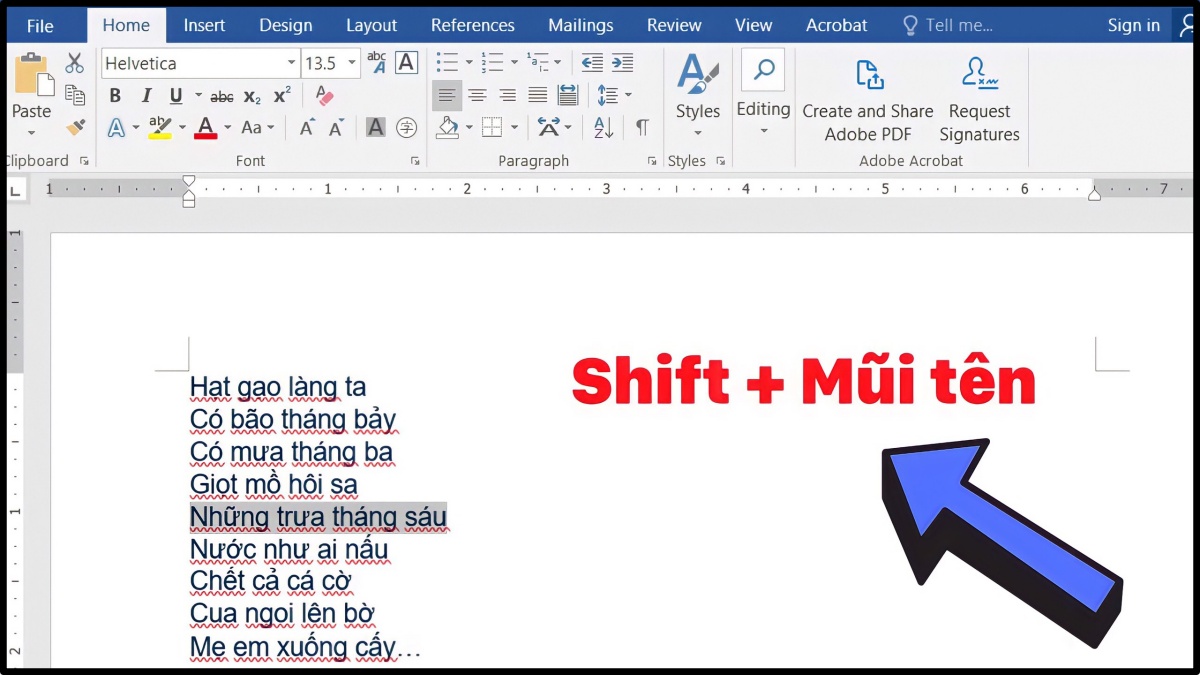Enable justified alignment
Viewport: 1200px width, 675px height.
(x=538, y=94)
